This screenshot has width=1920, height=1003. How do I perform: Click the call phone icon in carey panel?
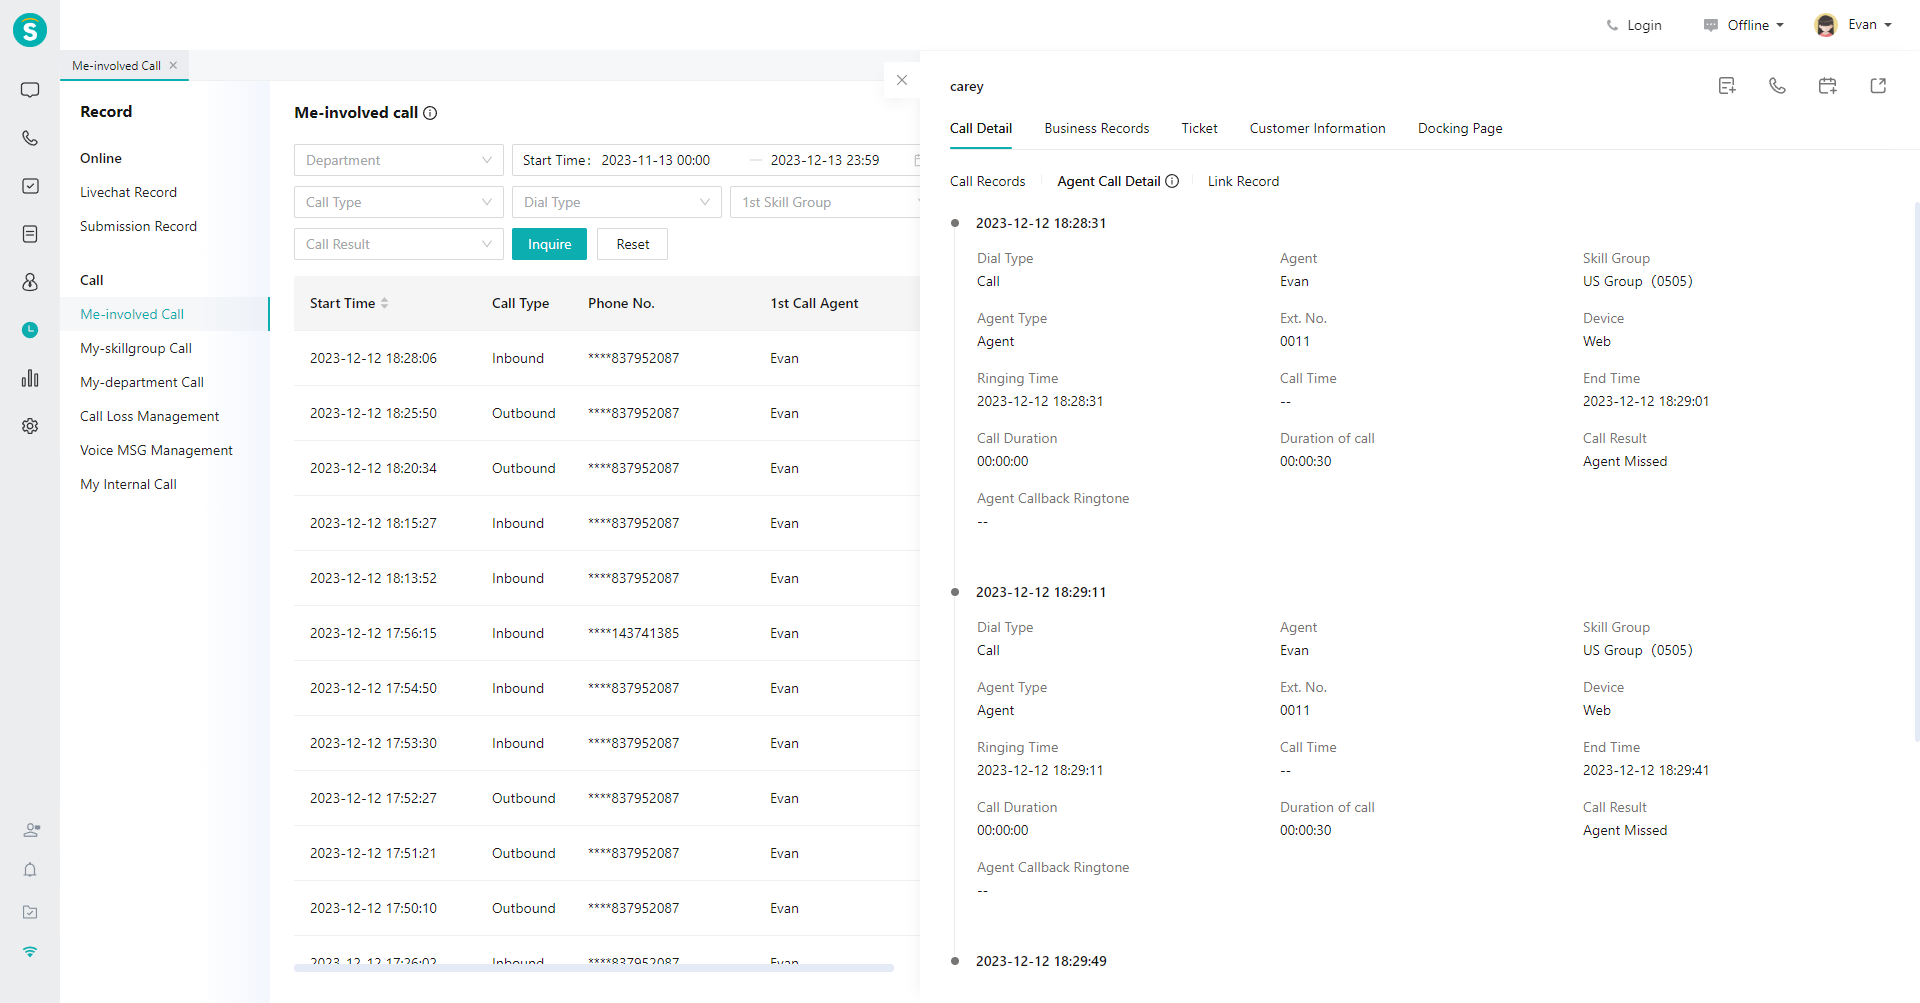[x=1777, y=86]
